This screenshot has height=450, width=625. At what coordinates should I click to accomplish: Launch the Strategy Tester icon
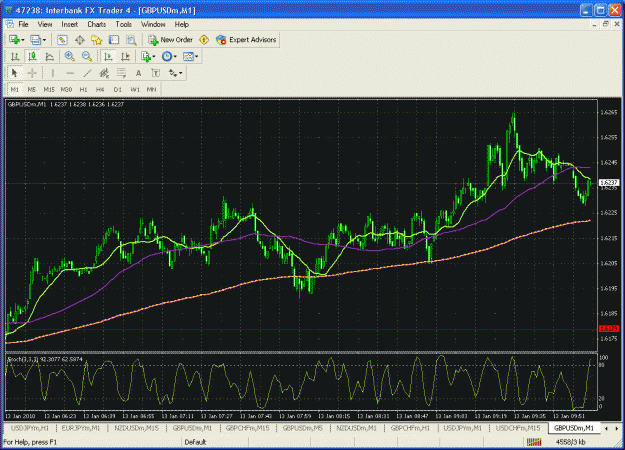tap(131, 40)
